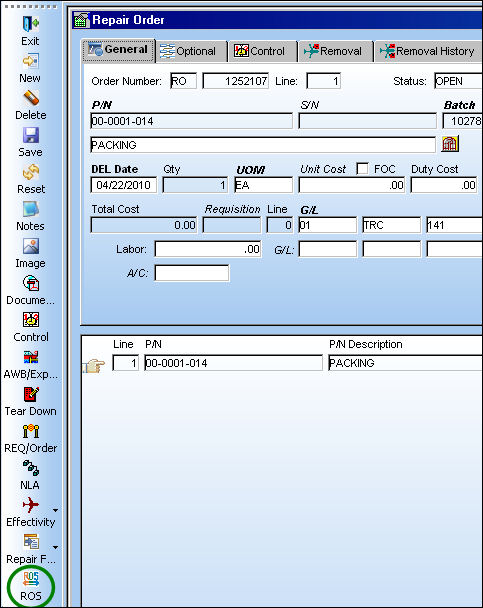Click the UOM field showing EA
This screenshot has height=608, width=483.
pyautogui.click(x=264, y=185)
